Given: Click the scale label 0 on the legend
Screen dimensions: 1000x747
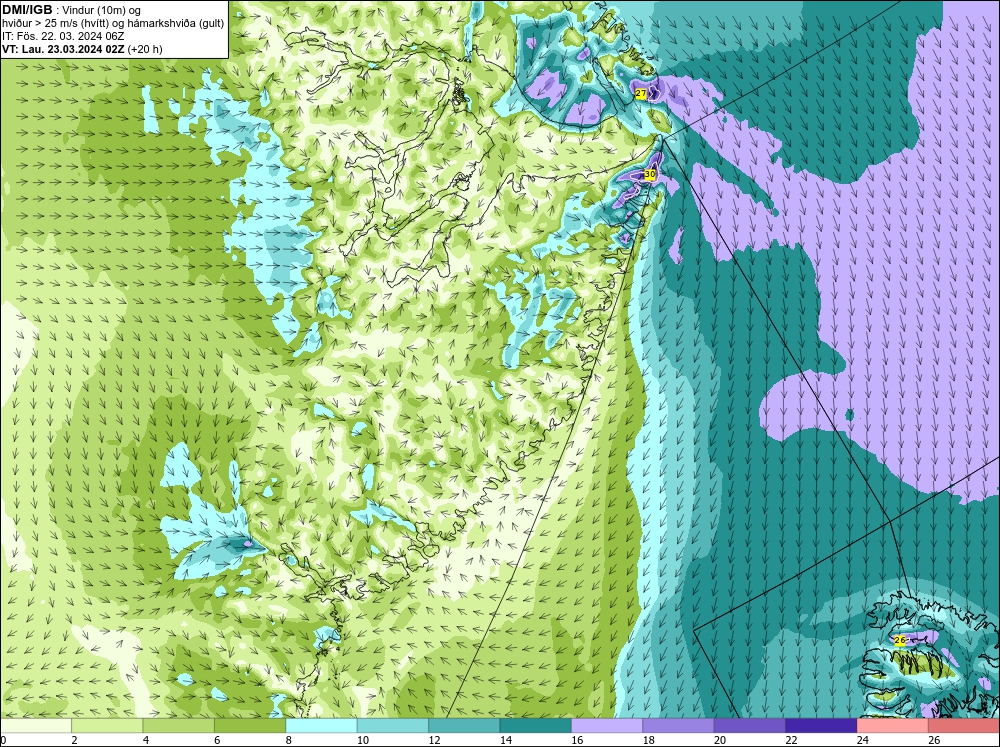Looking at the screenshot, I should point(3,740).
